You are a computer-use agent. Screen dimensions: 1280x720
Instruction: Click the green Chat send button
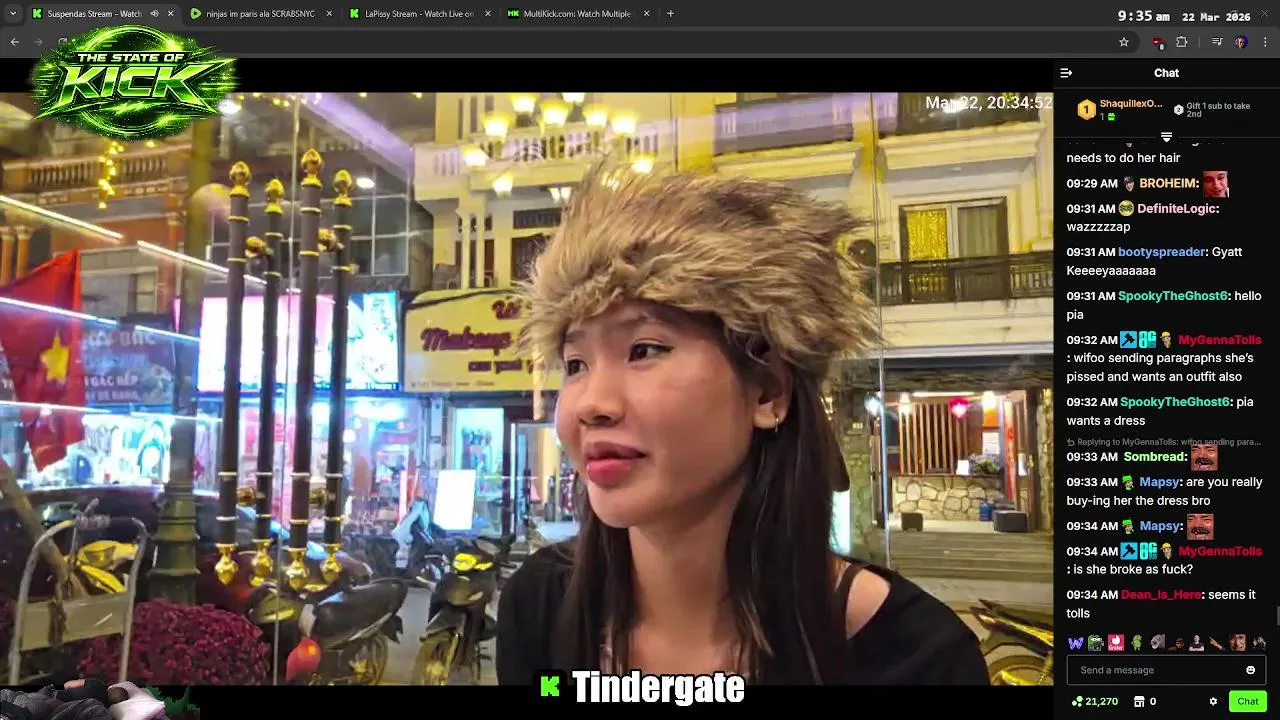tap(1247, 701)
